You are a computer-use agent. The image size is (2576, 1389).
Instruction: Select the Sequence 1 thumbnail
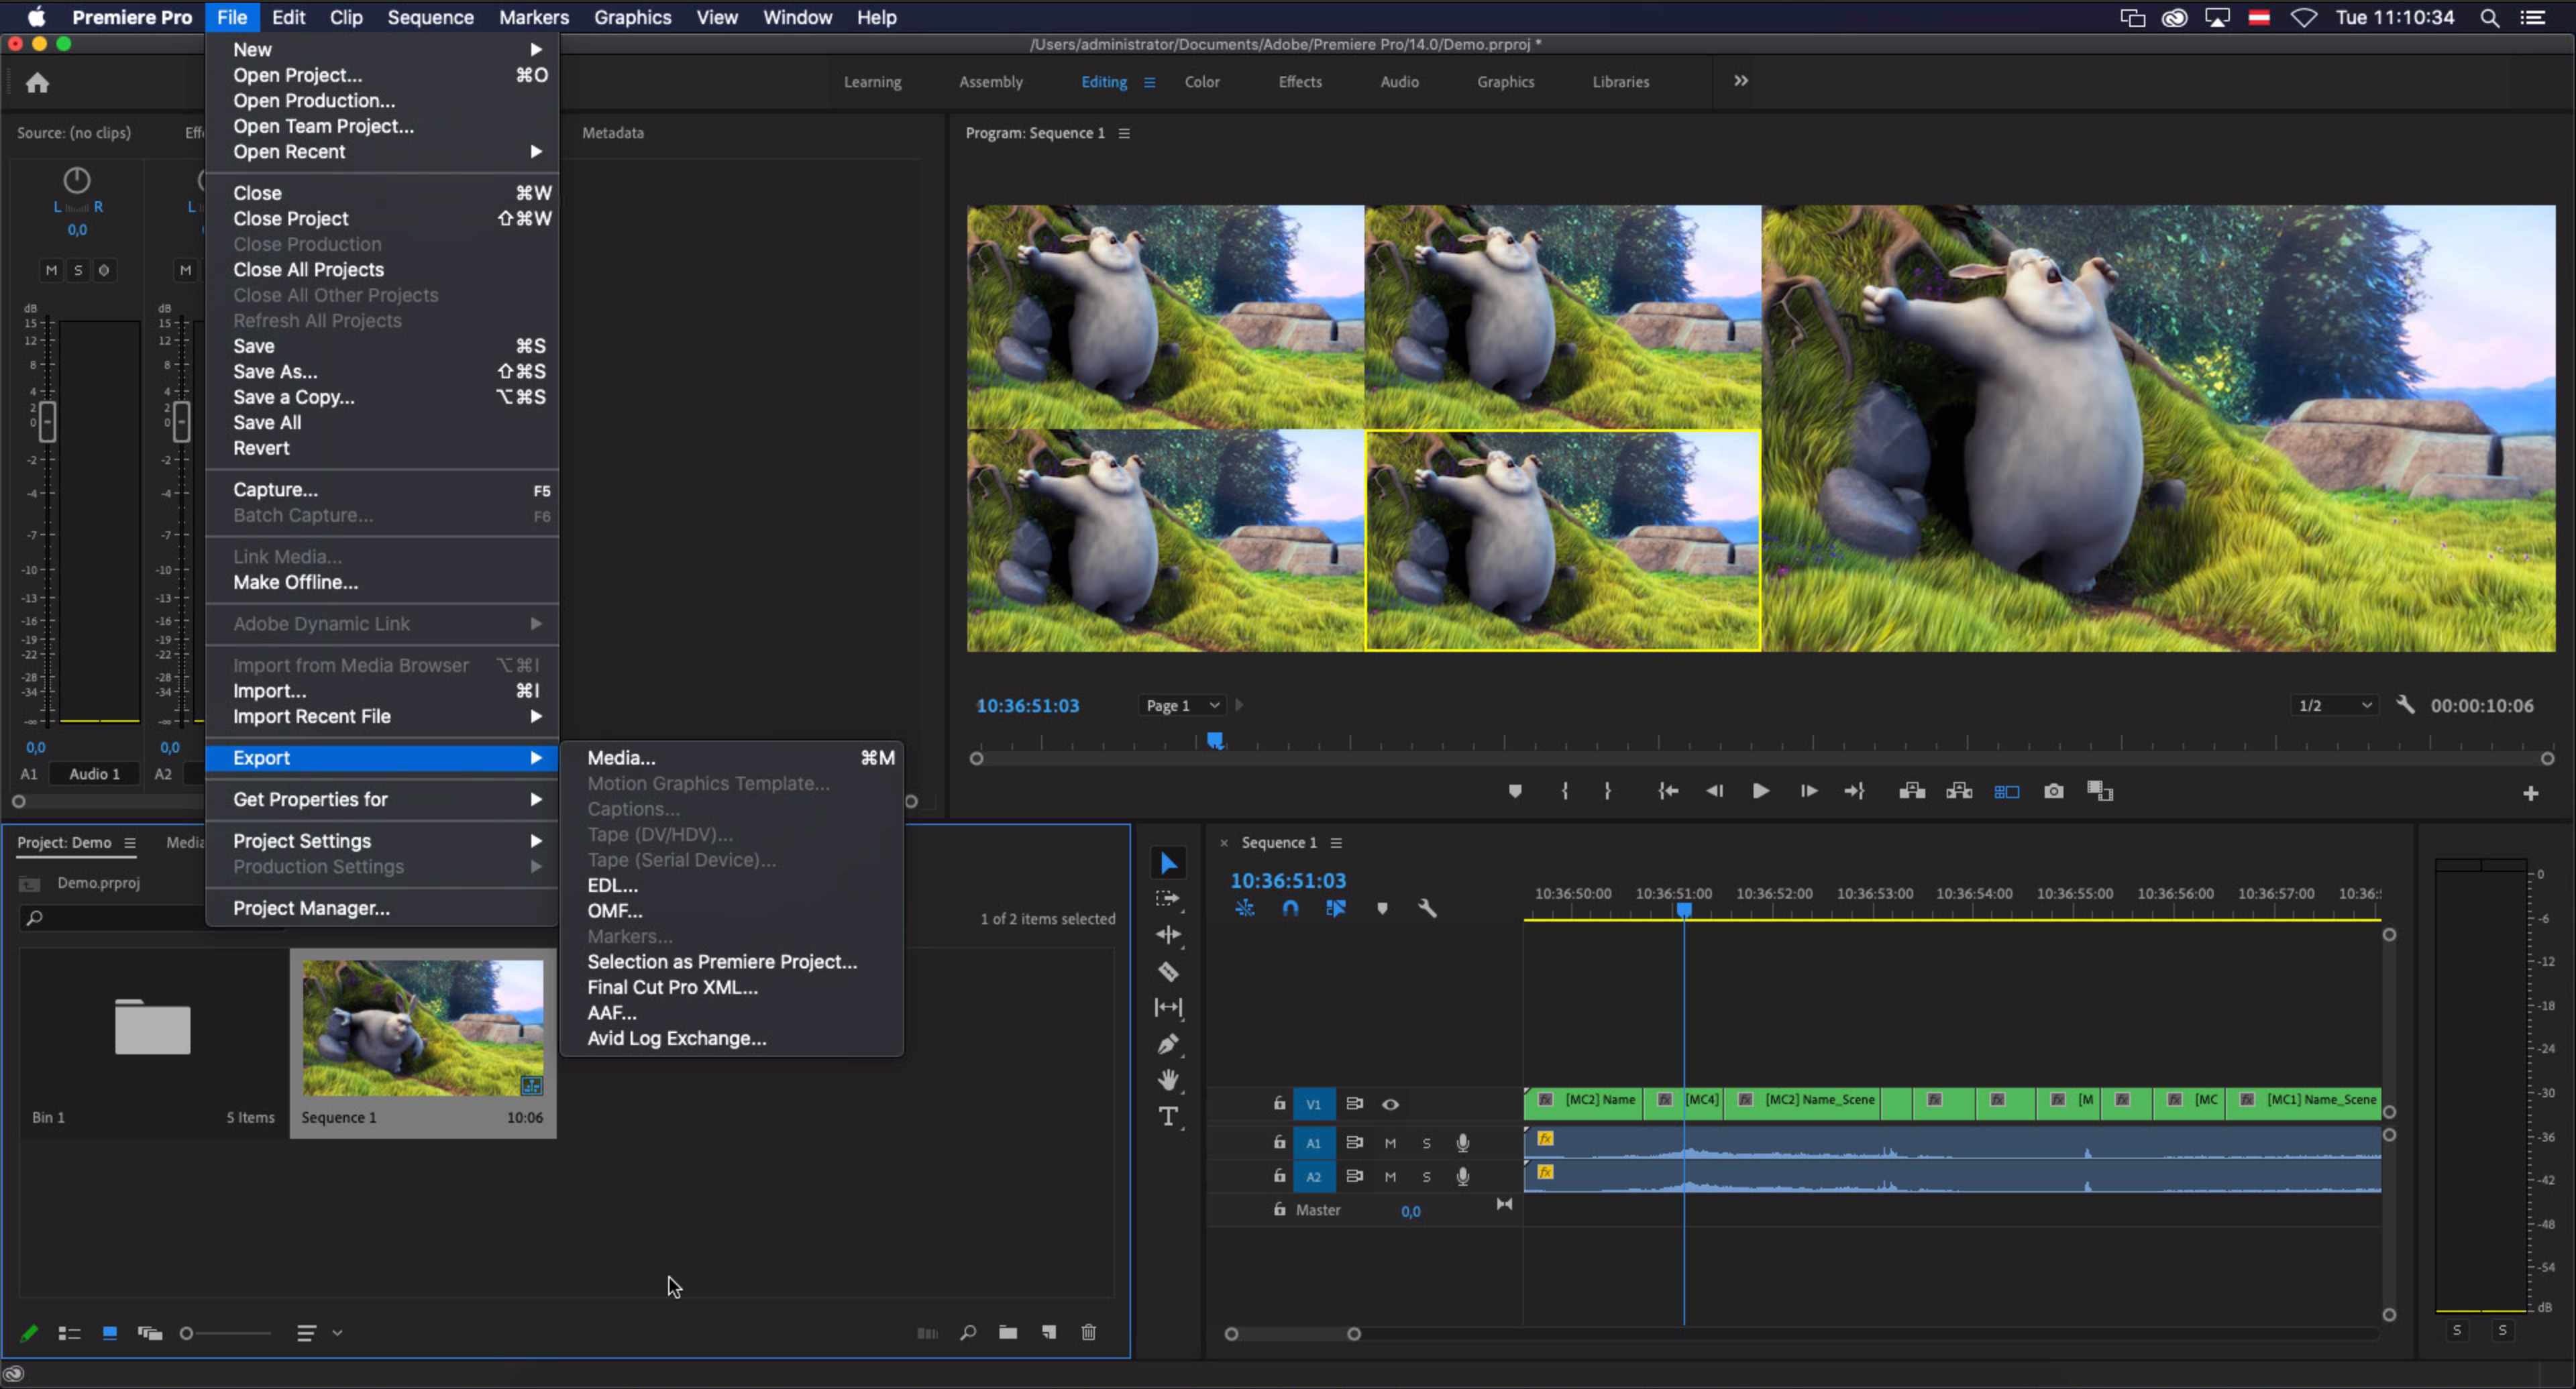point(423,1028)
